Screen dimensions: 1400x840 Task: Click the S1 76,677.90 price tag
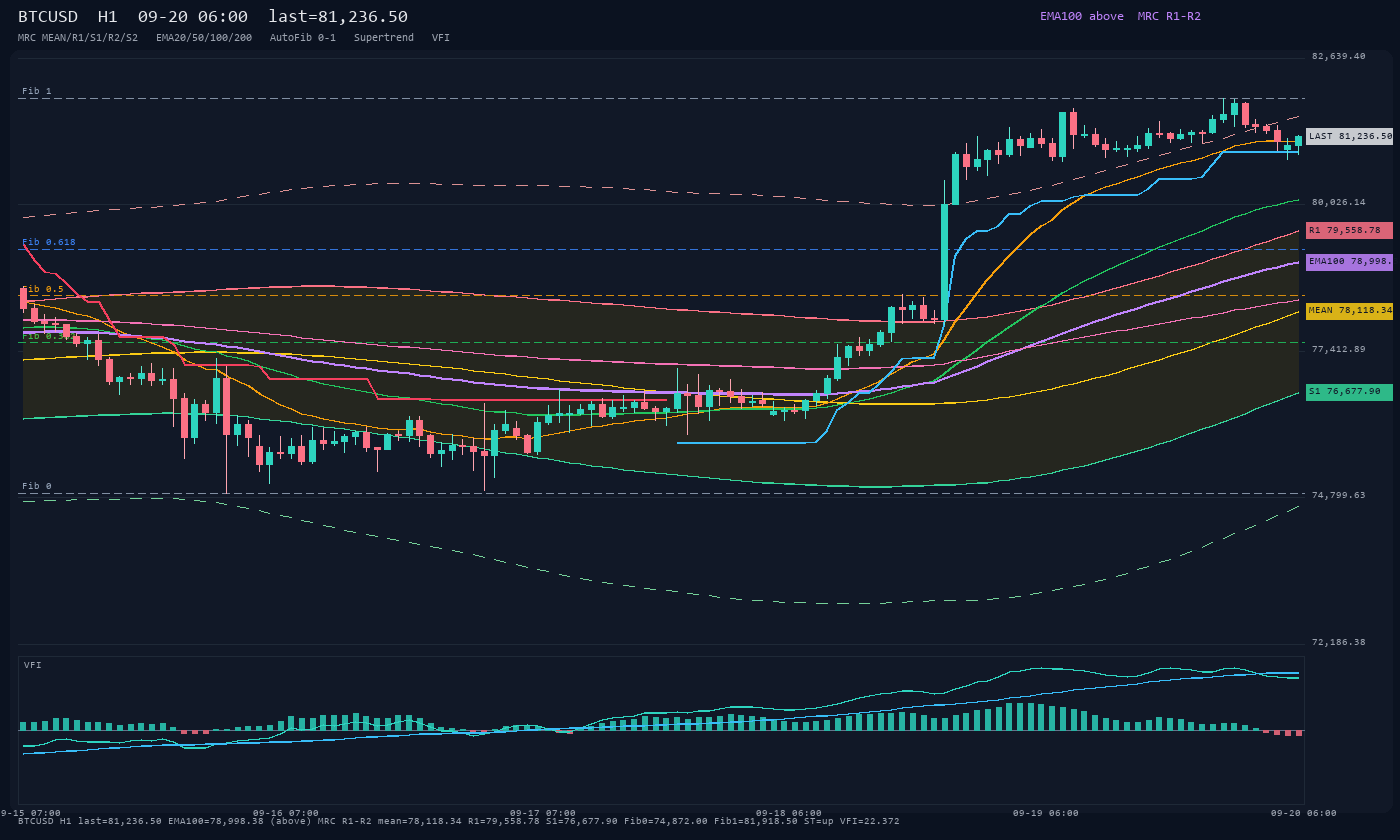(x=1349, y=392)
